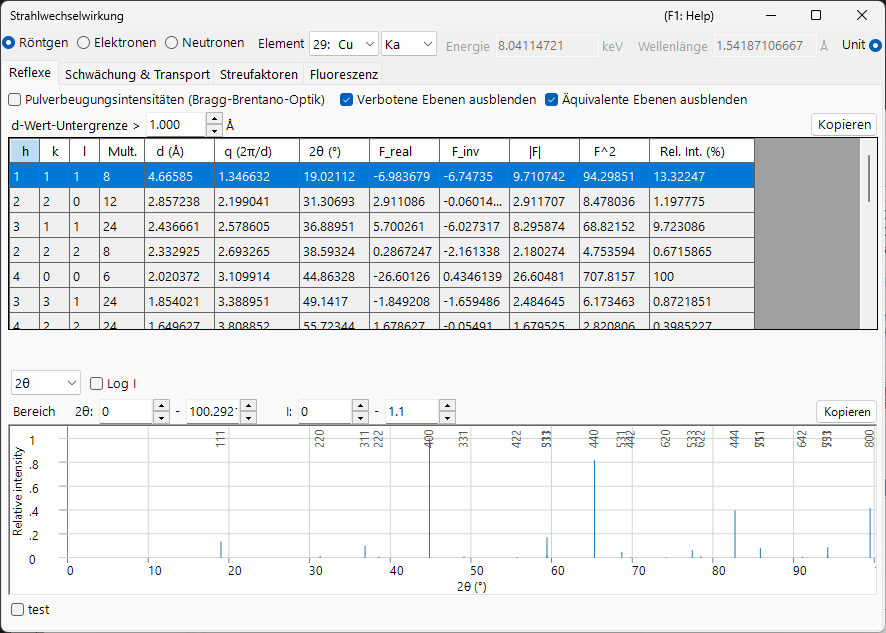The width and height of the screenshot is (886, 633).
Task: Uncheck Äquivalente Ebenen ausblenden
Action: pos(646,100)
